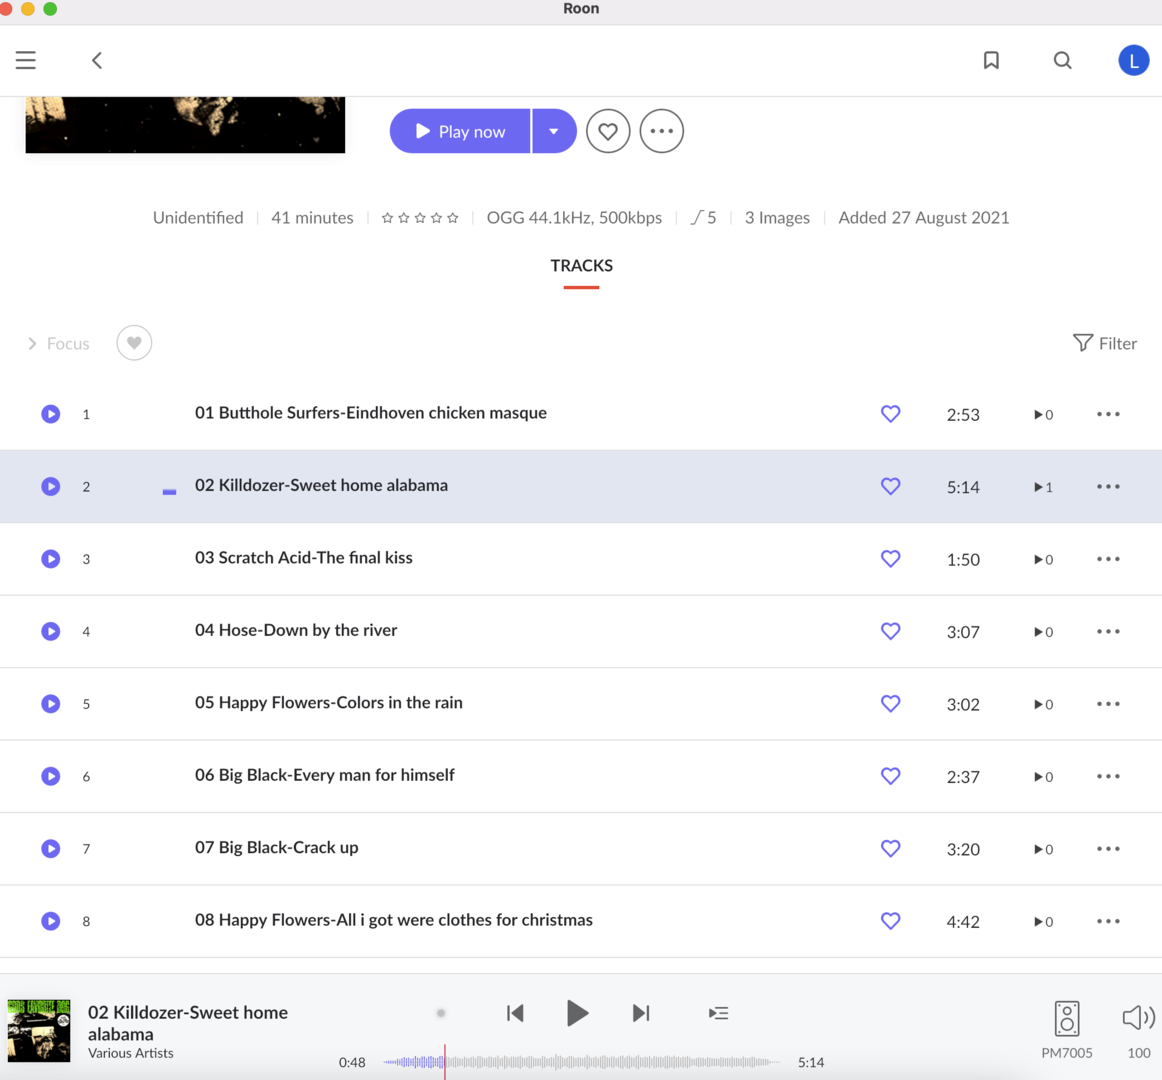Favorite track Big Black-Crack up

pyautogui.click(x=891, y=849)
